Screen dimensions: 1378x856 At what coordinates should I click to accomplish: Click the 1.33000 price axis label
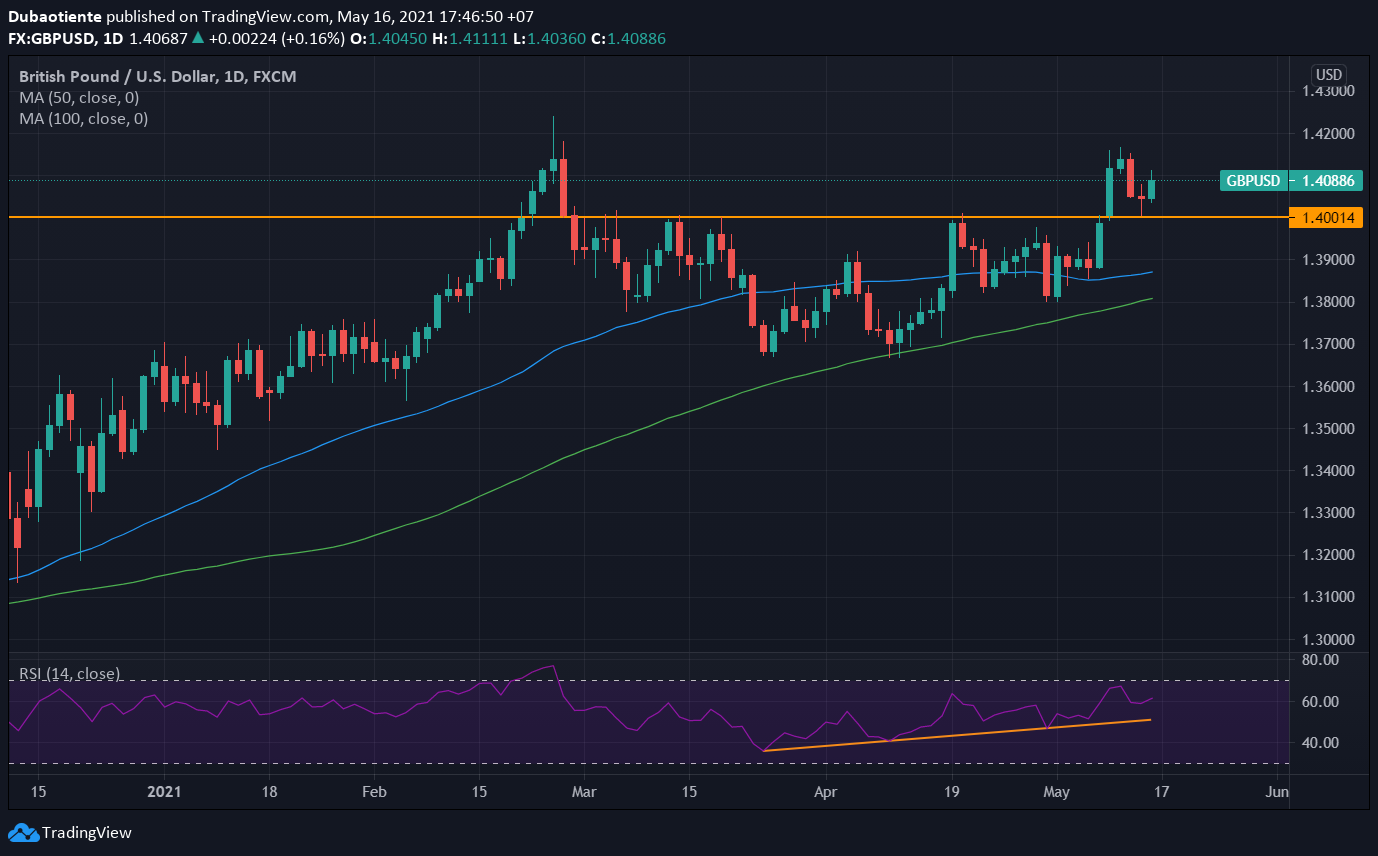1328,513
